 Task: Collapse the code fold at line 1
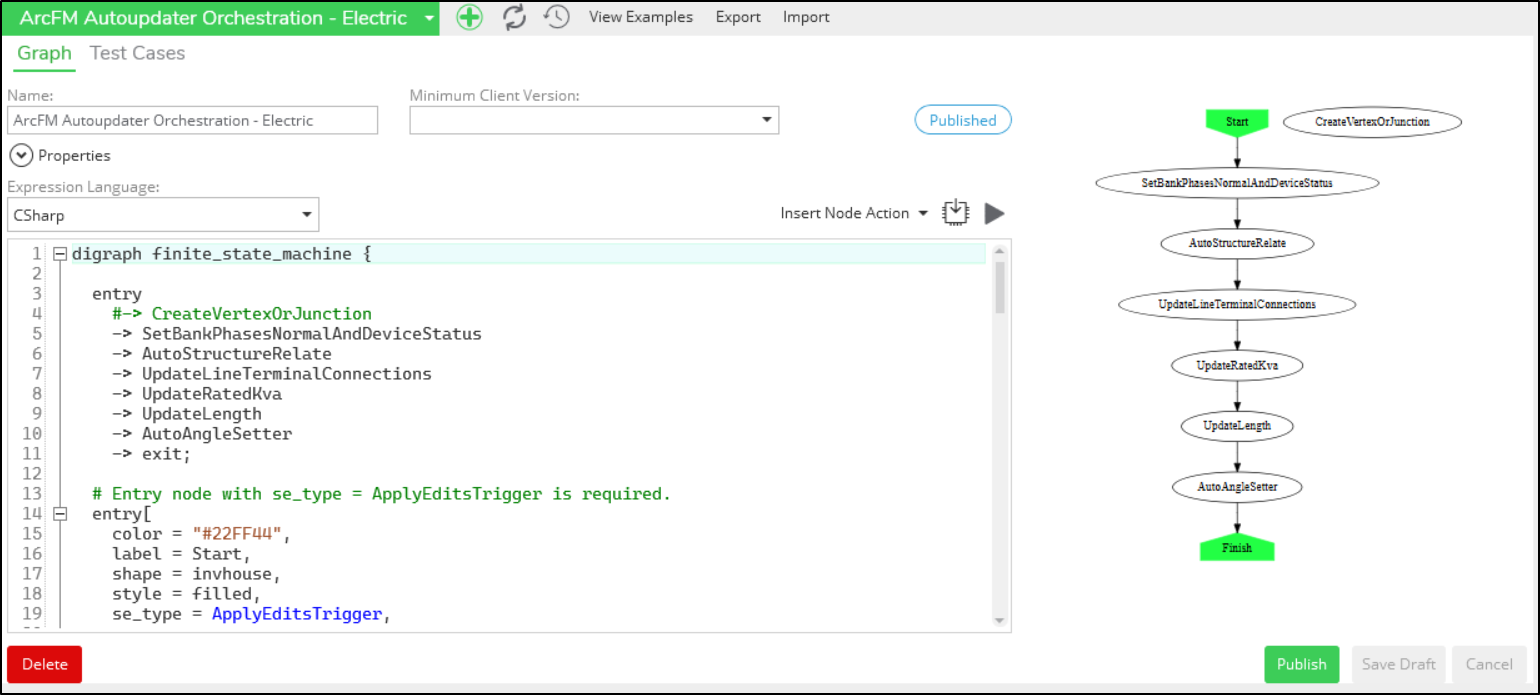(x=60, y=254)
